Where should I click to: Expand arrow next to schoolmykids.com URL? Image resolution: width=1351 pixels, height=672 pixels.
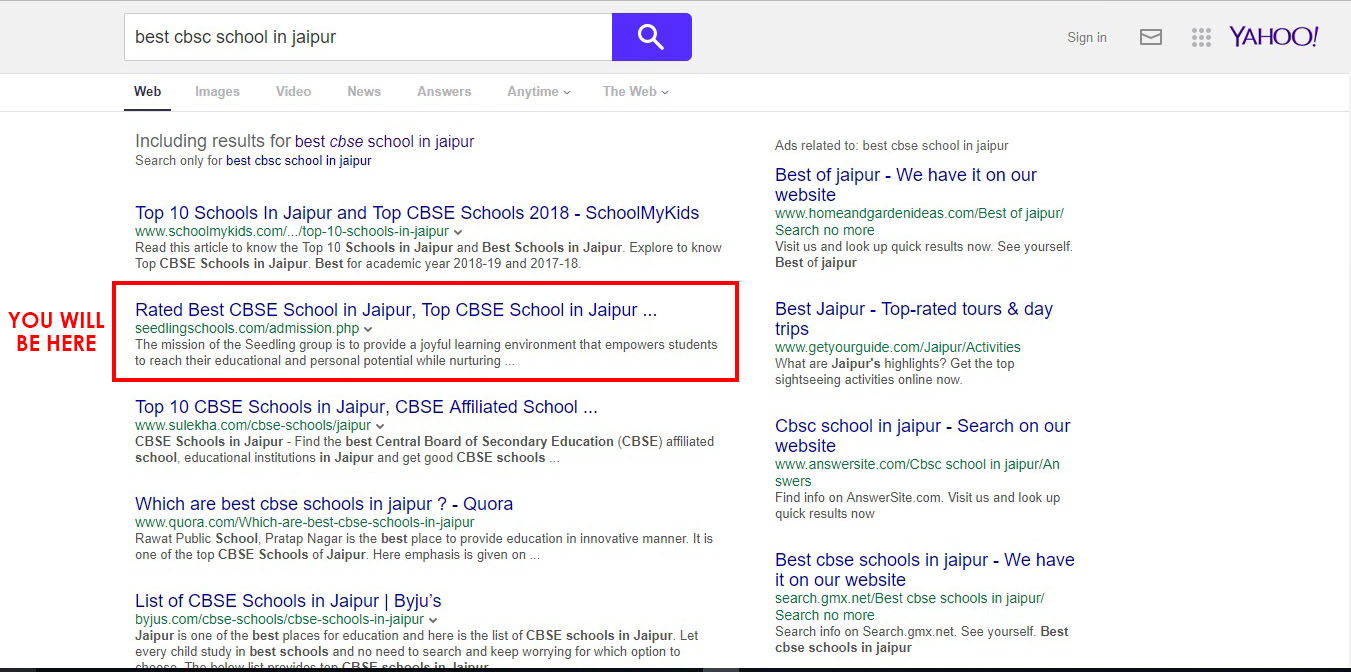click(459, 232)
